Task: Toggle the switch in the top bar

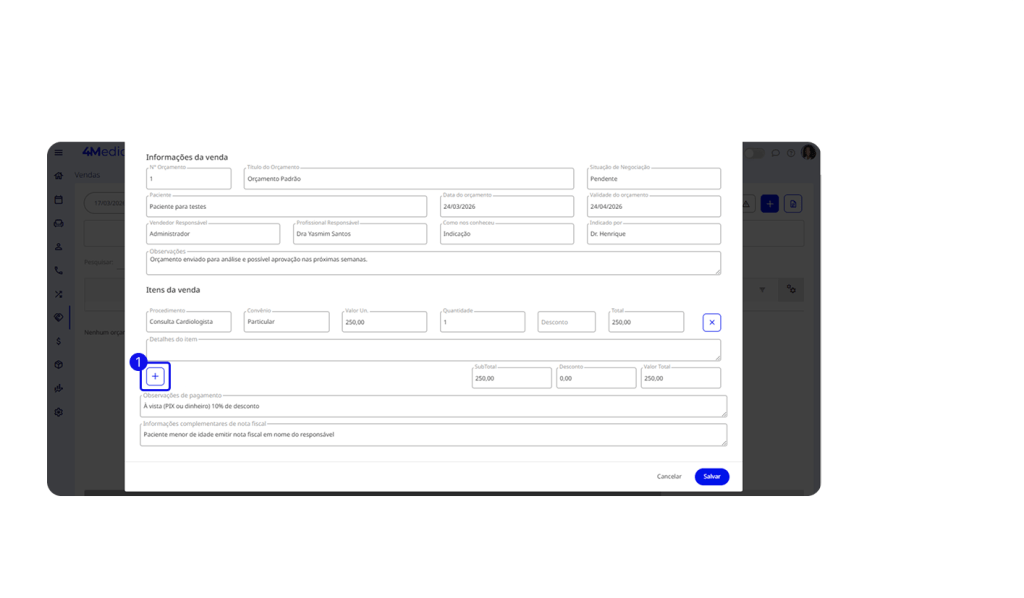Action: (x=753, y=153)
